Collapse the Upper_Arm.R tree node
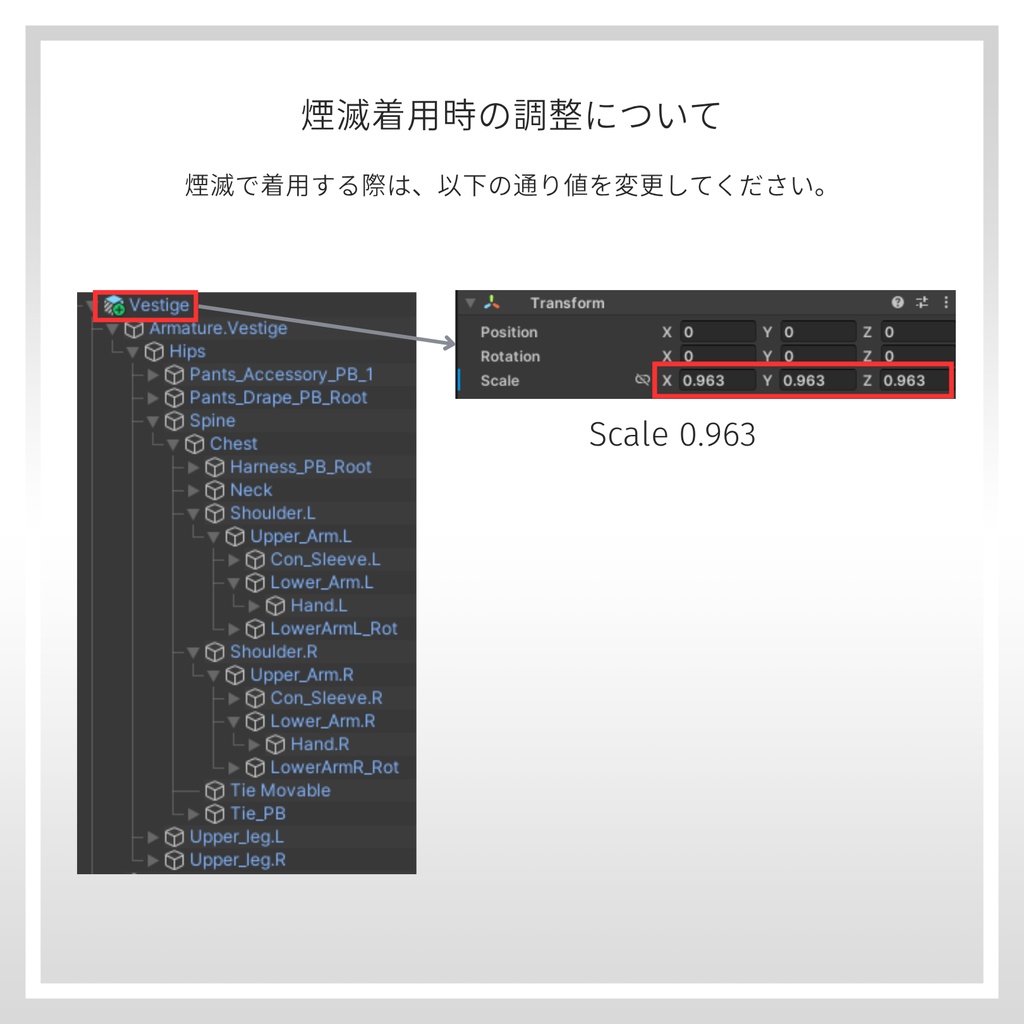The width and height of the screenshot is (1024, 1024). (x=214, y=676)
